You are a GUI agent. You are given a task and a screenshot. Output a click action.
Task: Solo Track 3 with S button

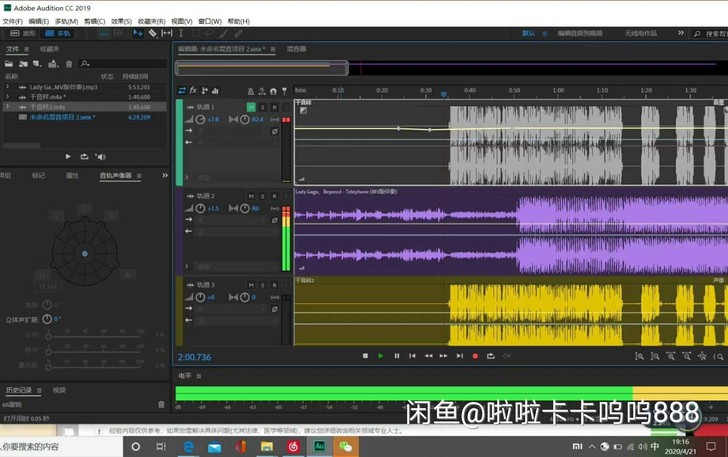262,285
